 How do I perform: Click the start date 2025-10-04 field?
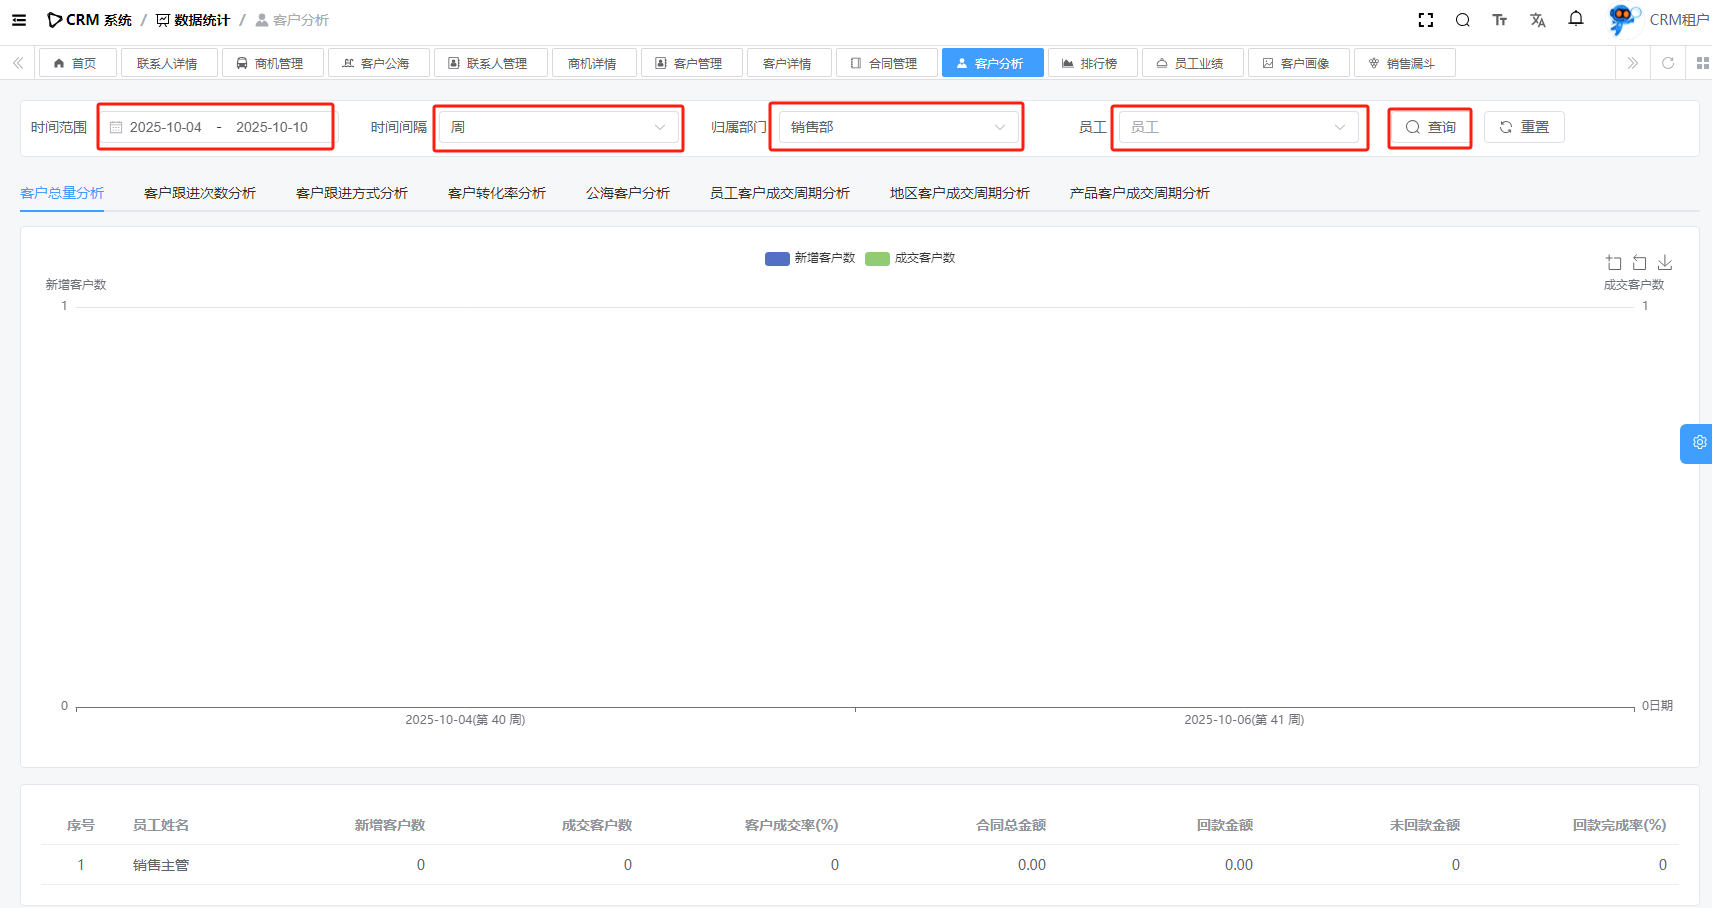pyautogui.click(x=166, y=127)
